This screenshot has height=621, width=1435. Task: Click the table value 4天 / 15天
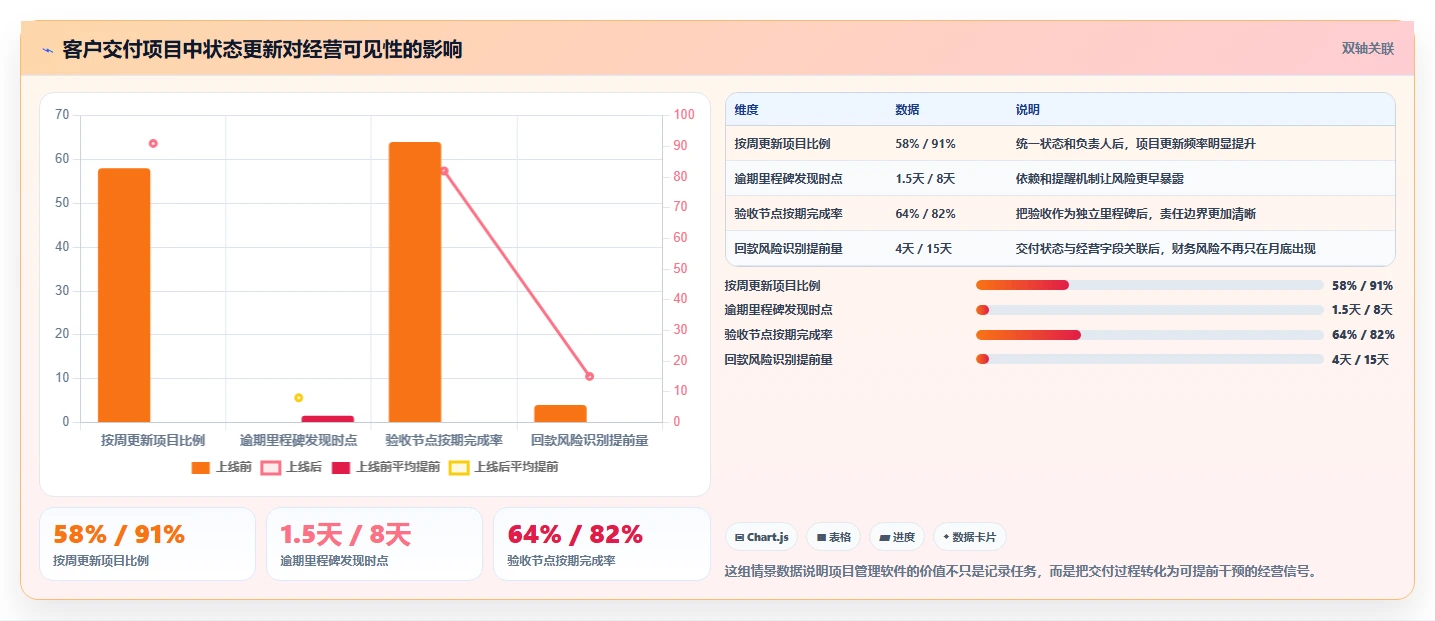click(923, 249)
